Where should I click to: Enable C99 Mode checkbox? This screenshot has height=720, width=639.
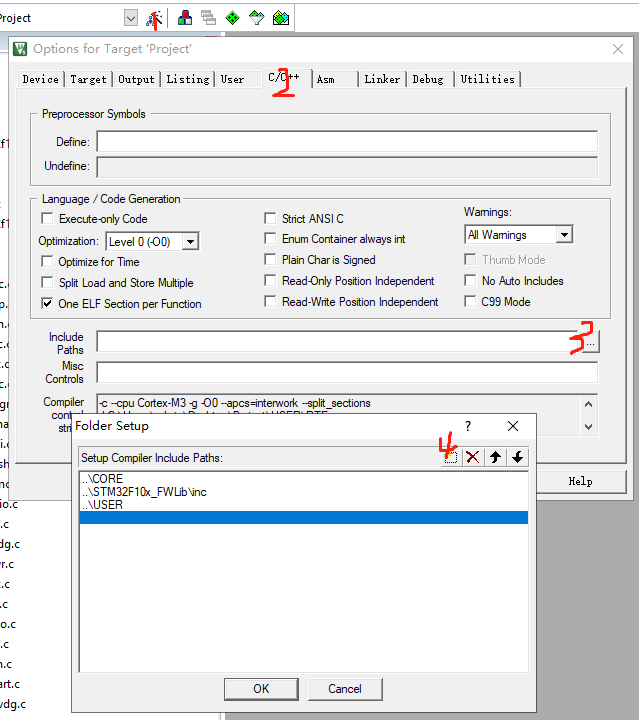[470, 301]
